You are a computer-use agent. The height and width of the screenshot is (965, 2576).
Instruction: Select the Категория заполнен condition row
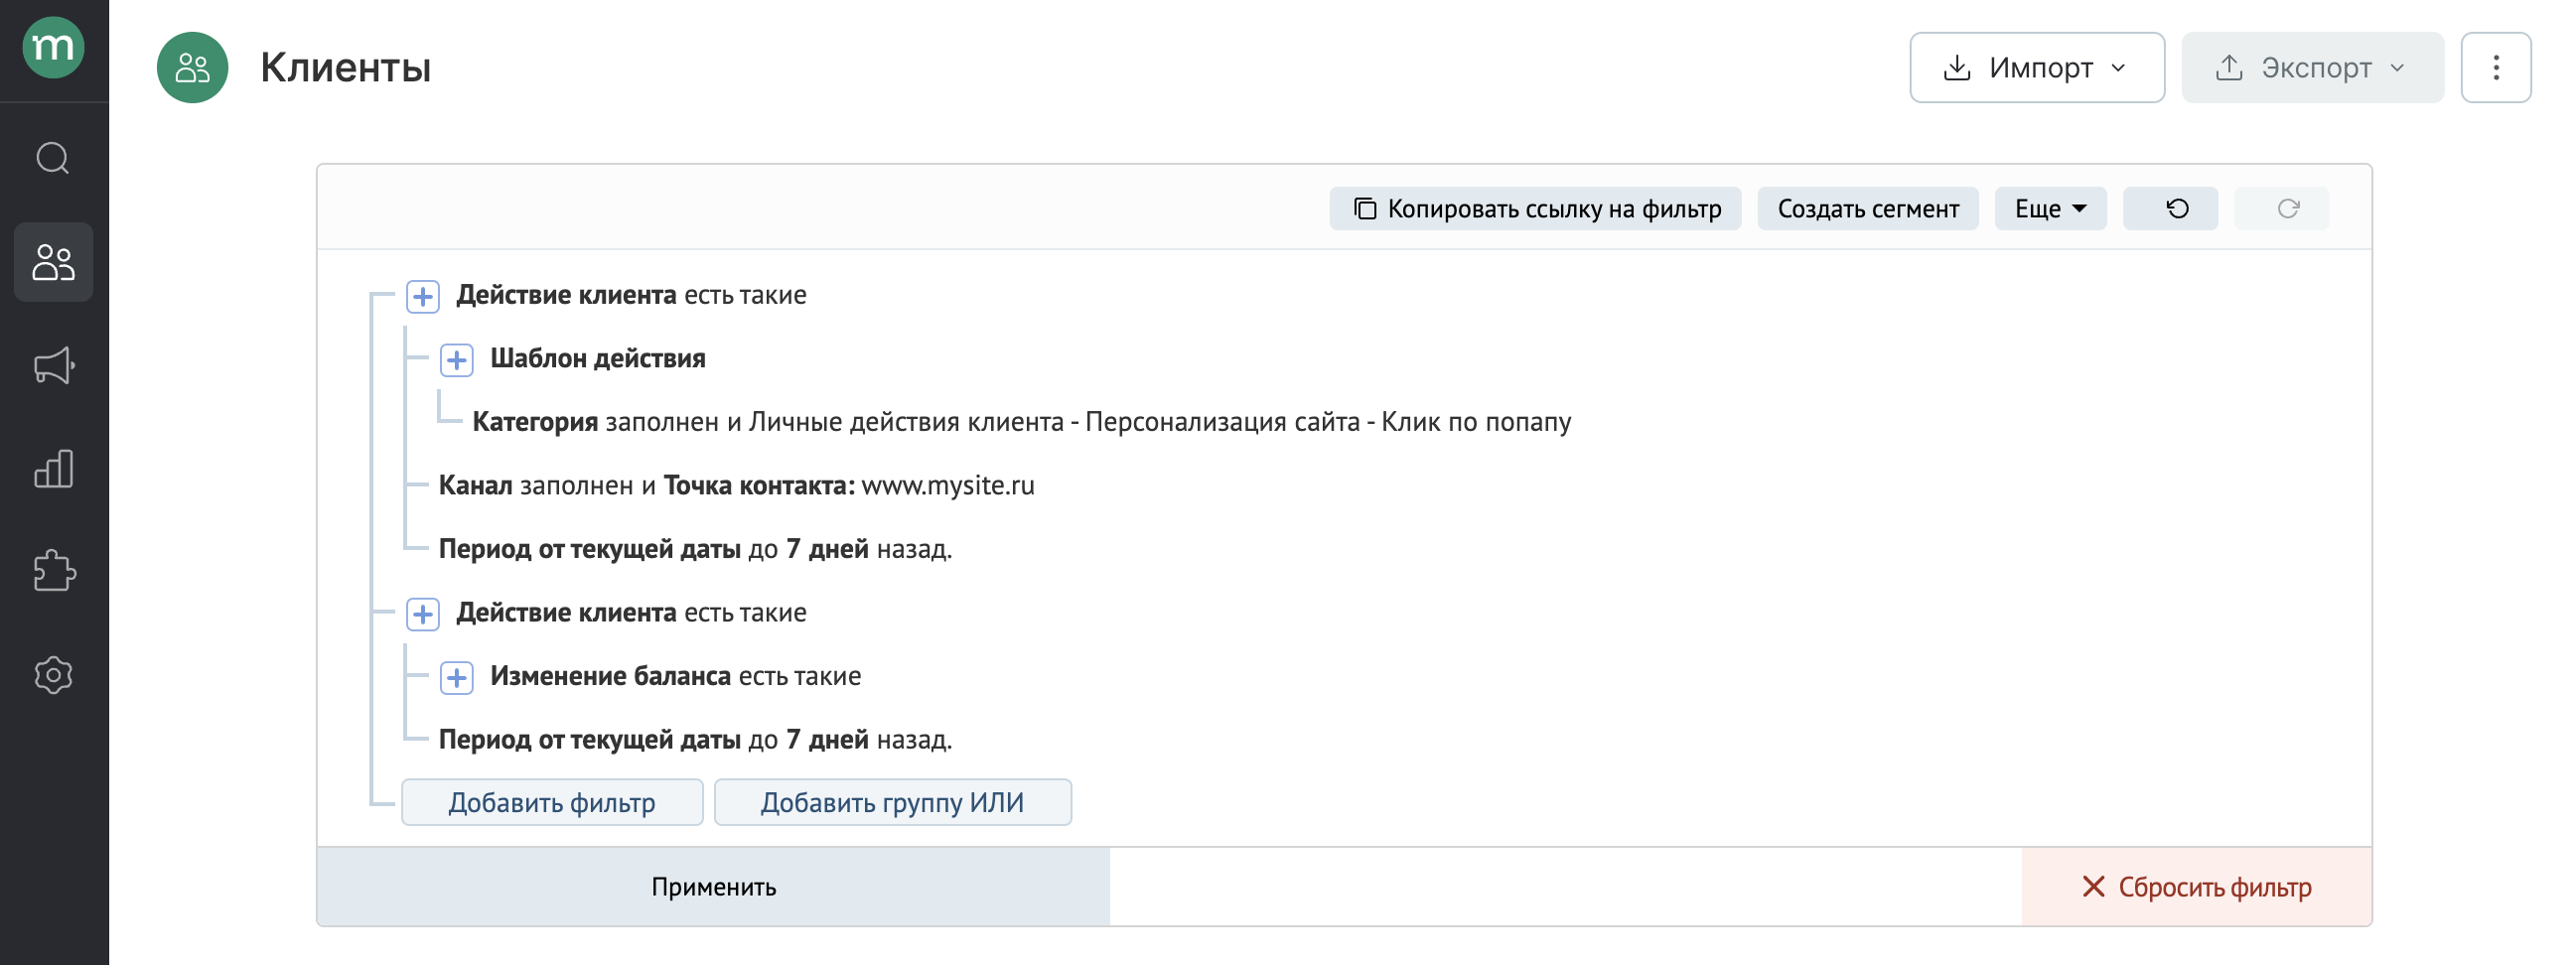click(x=1021, y=422)
